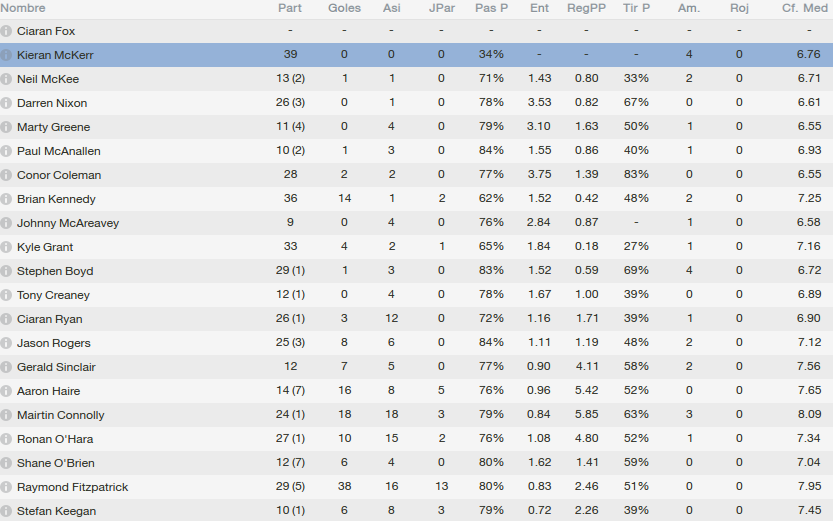This screenshot has width=833, height=521.
Task: Sort by the Nombre column header
Action: (x=23, y=8)
